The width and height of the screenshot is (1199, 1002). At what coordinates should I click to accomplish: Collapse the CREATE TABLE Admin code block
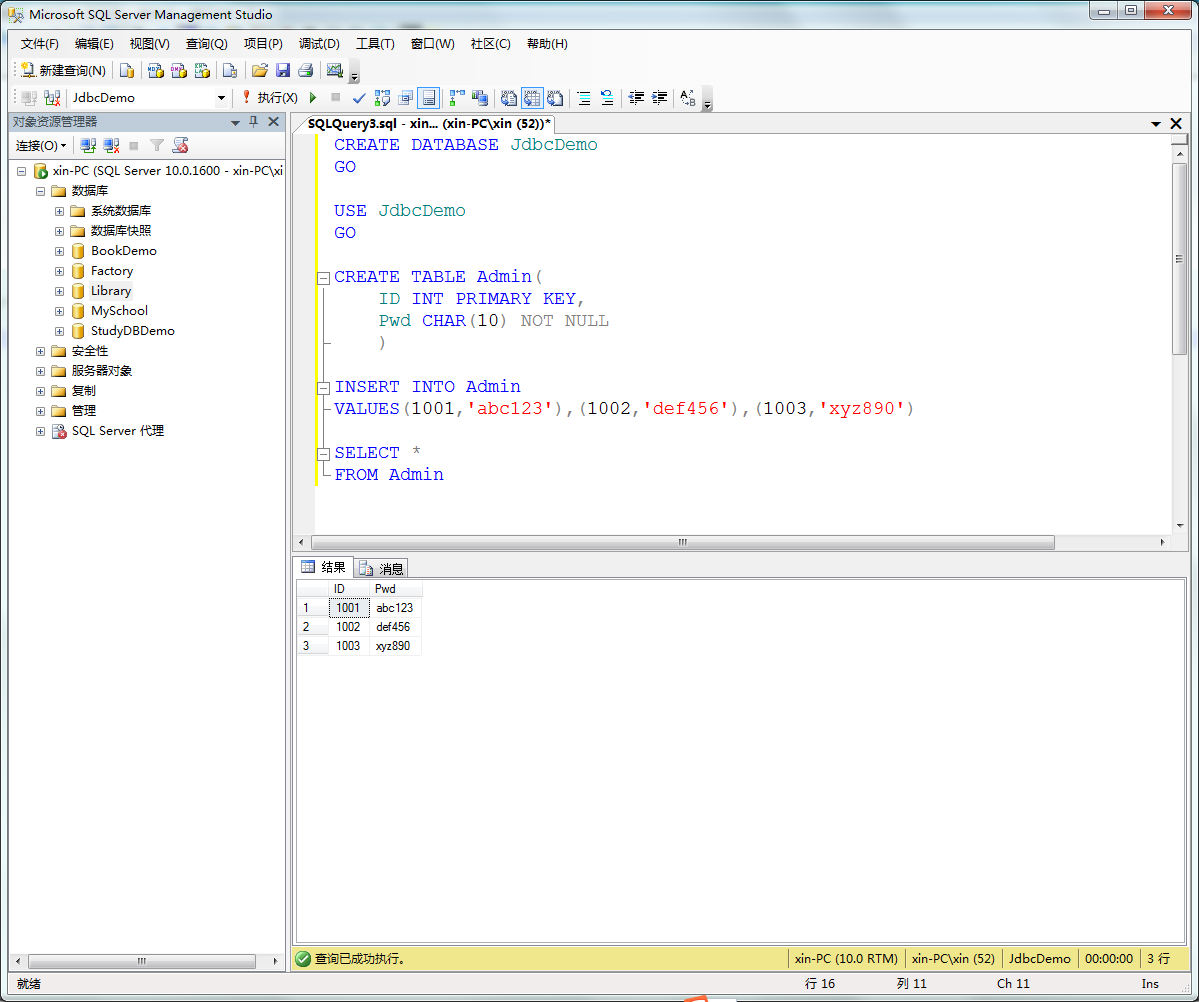click(x=323, y=278)
